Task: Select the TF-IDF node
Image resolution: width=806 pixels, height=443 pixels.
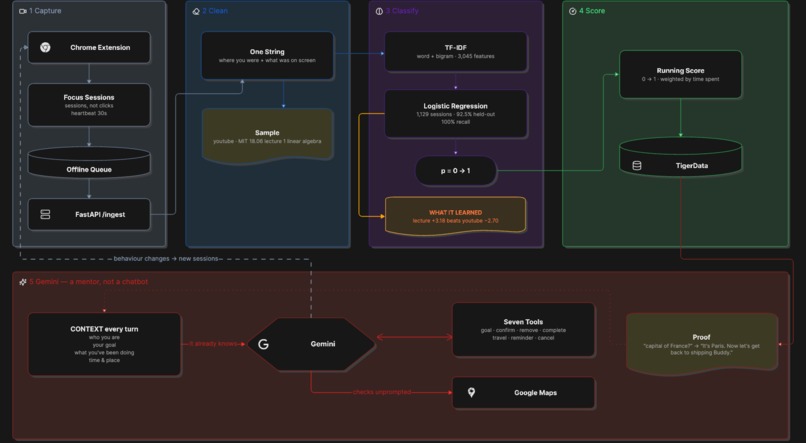Action: click(455, 51)
